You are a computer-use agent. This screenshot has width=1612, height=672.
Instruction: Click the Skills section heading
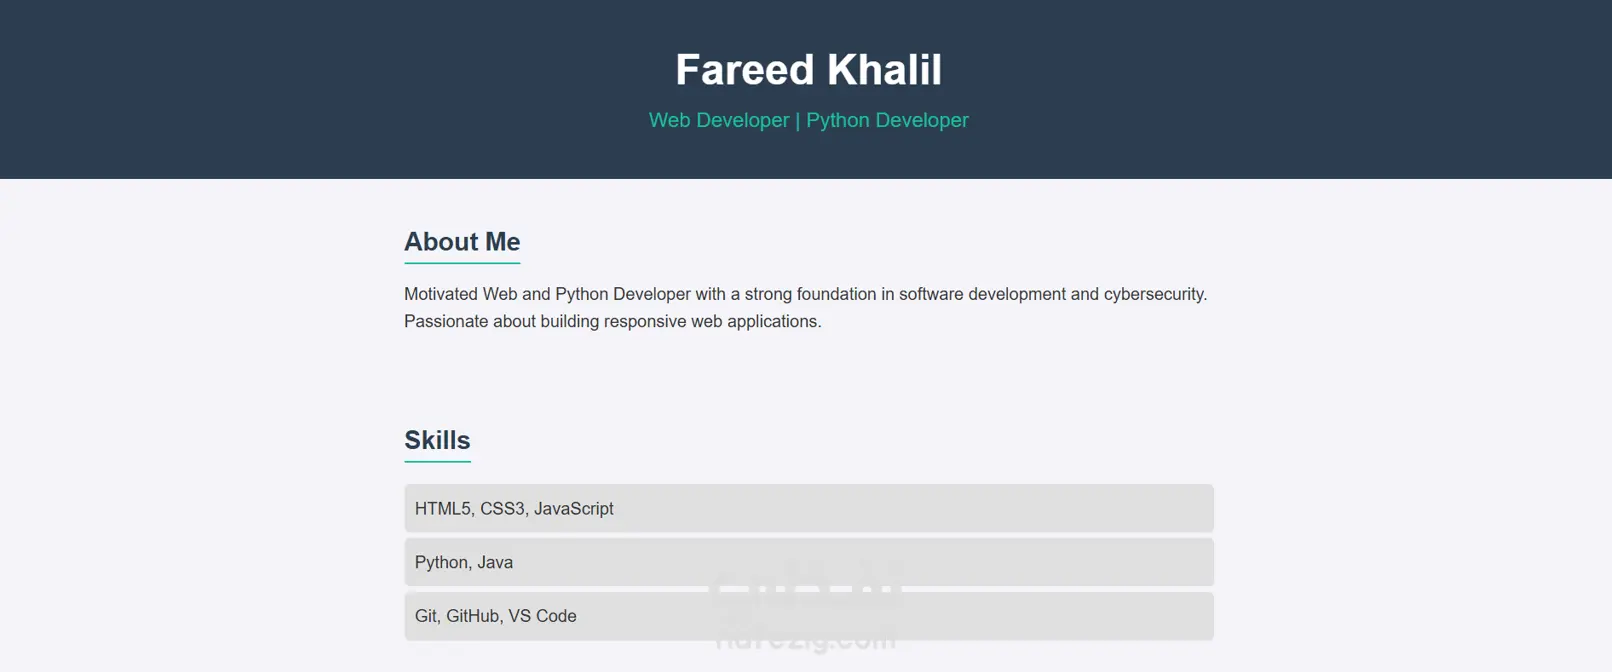(x=437, y=440)
